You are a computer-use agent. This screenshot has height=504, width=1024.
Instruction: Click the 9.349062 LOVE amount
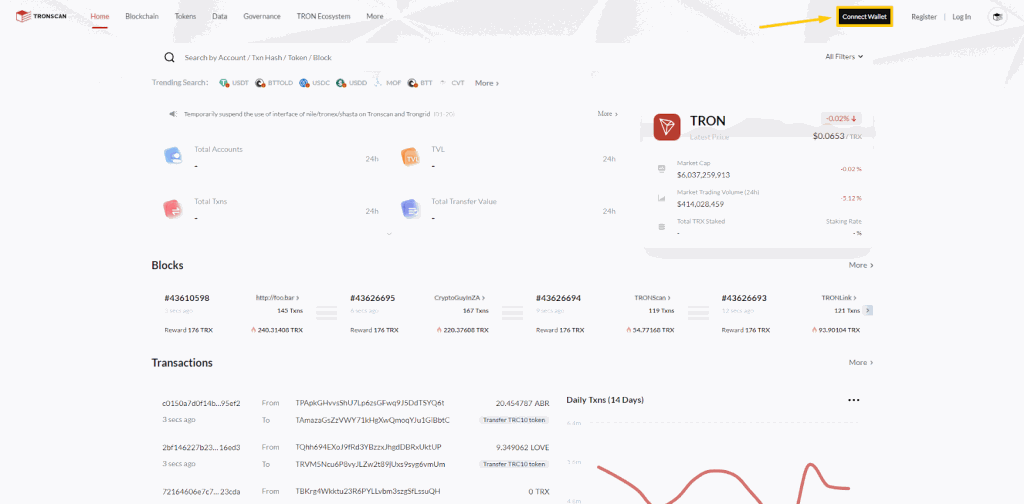pos(522,447)
